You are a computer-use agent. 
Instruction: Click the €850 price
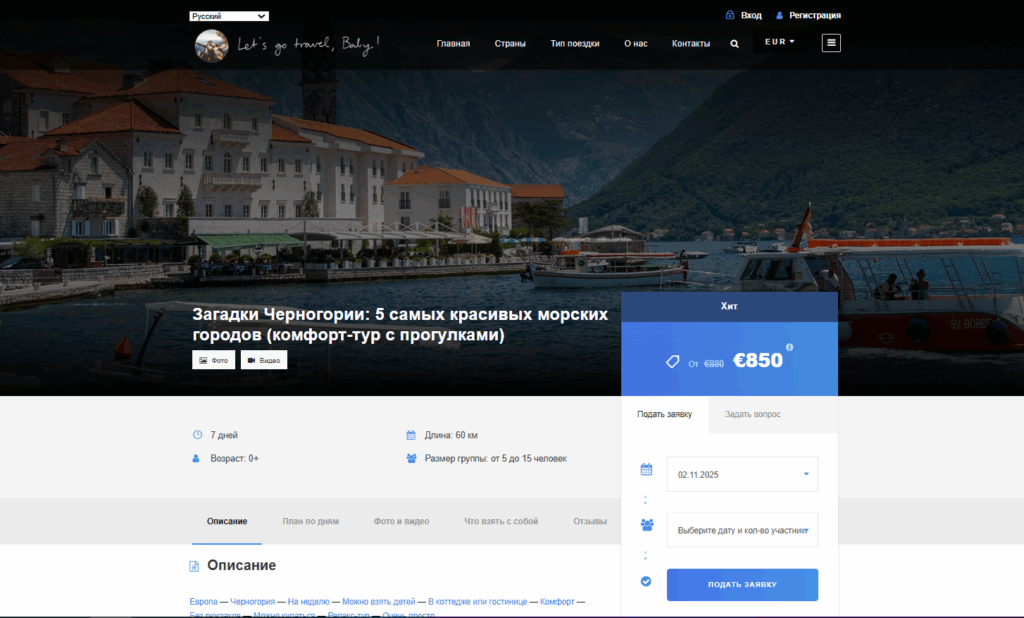tap(758, 360)
